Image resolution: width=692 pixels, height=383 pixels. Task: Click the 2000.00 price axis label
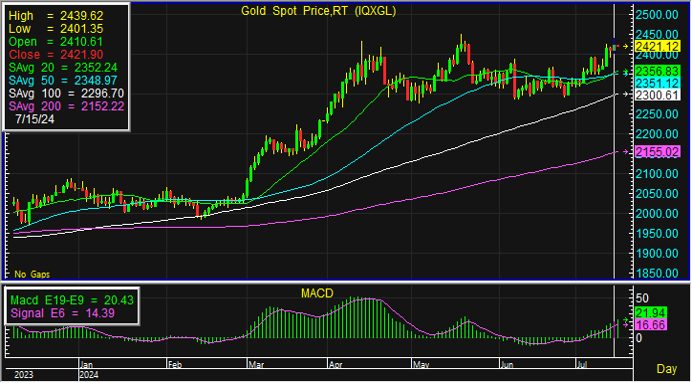(657, 214)
